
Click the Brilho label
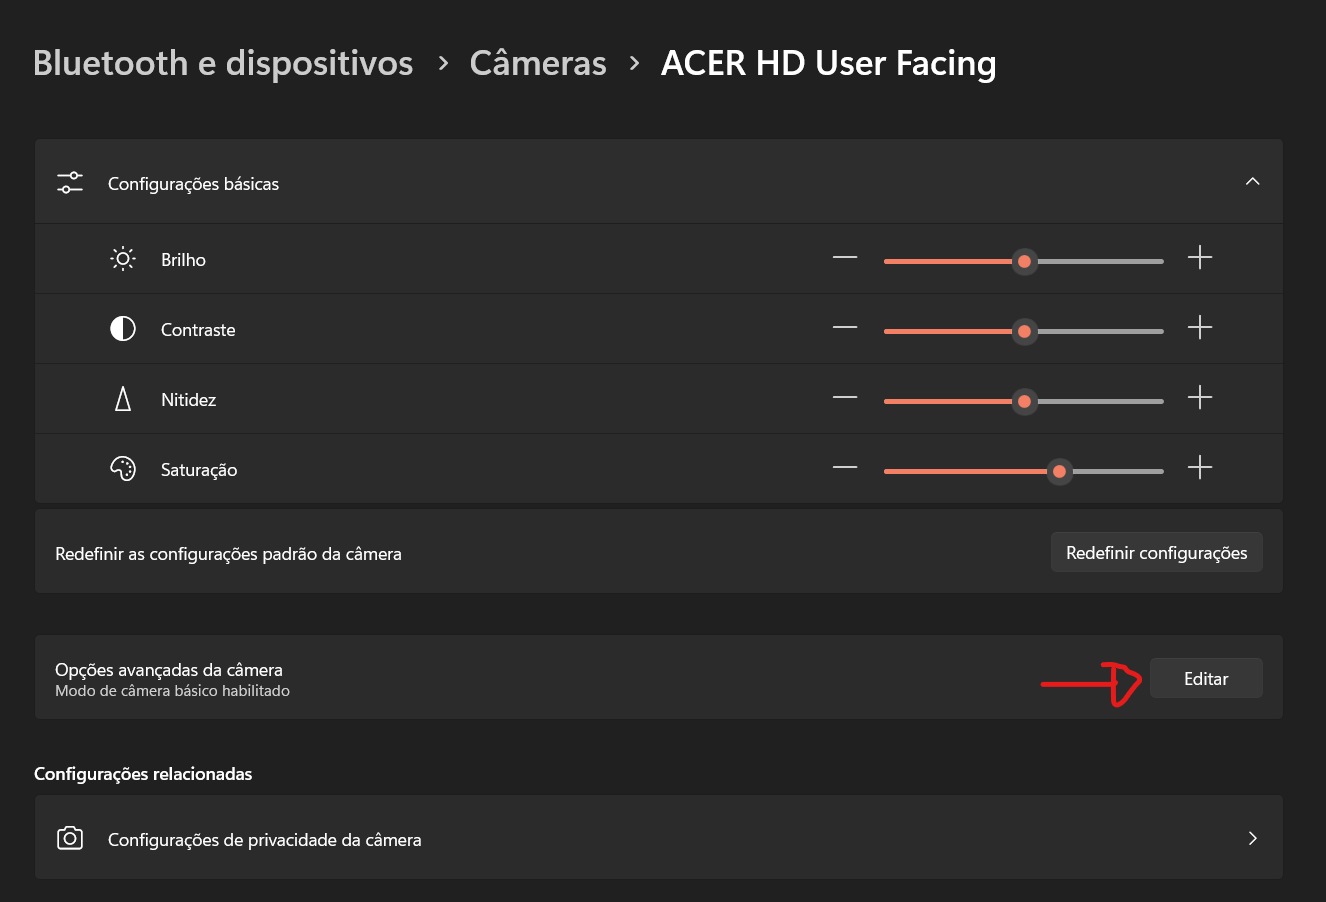[184, 260]
